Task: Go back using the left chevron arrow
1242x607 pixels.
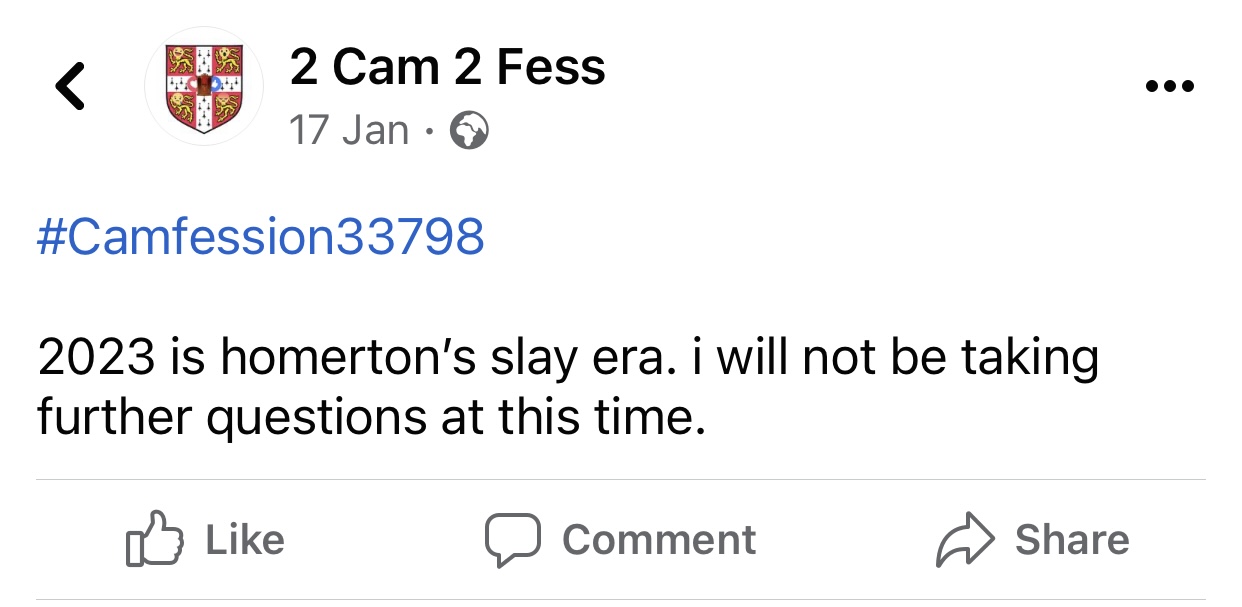Action: (x=69, y=86)
